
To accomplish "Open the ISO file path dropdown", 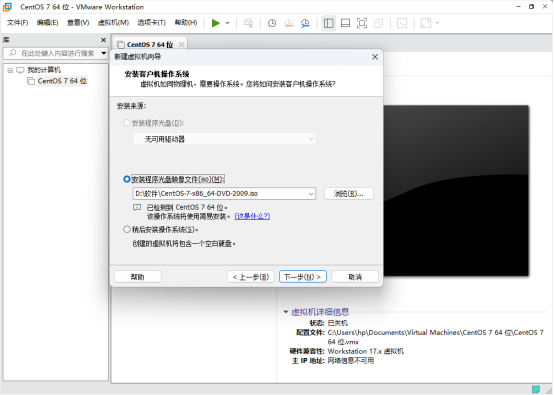I will pyautogui.click(x=311, y=194).
